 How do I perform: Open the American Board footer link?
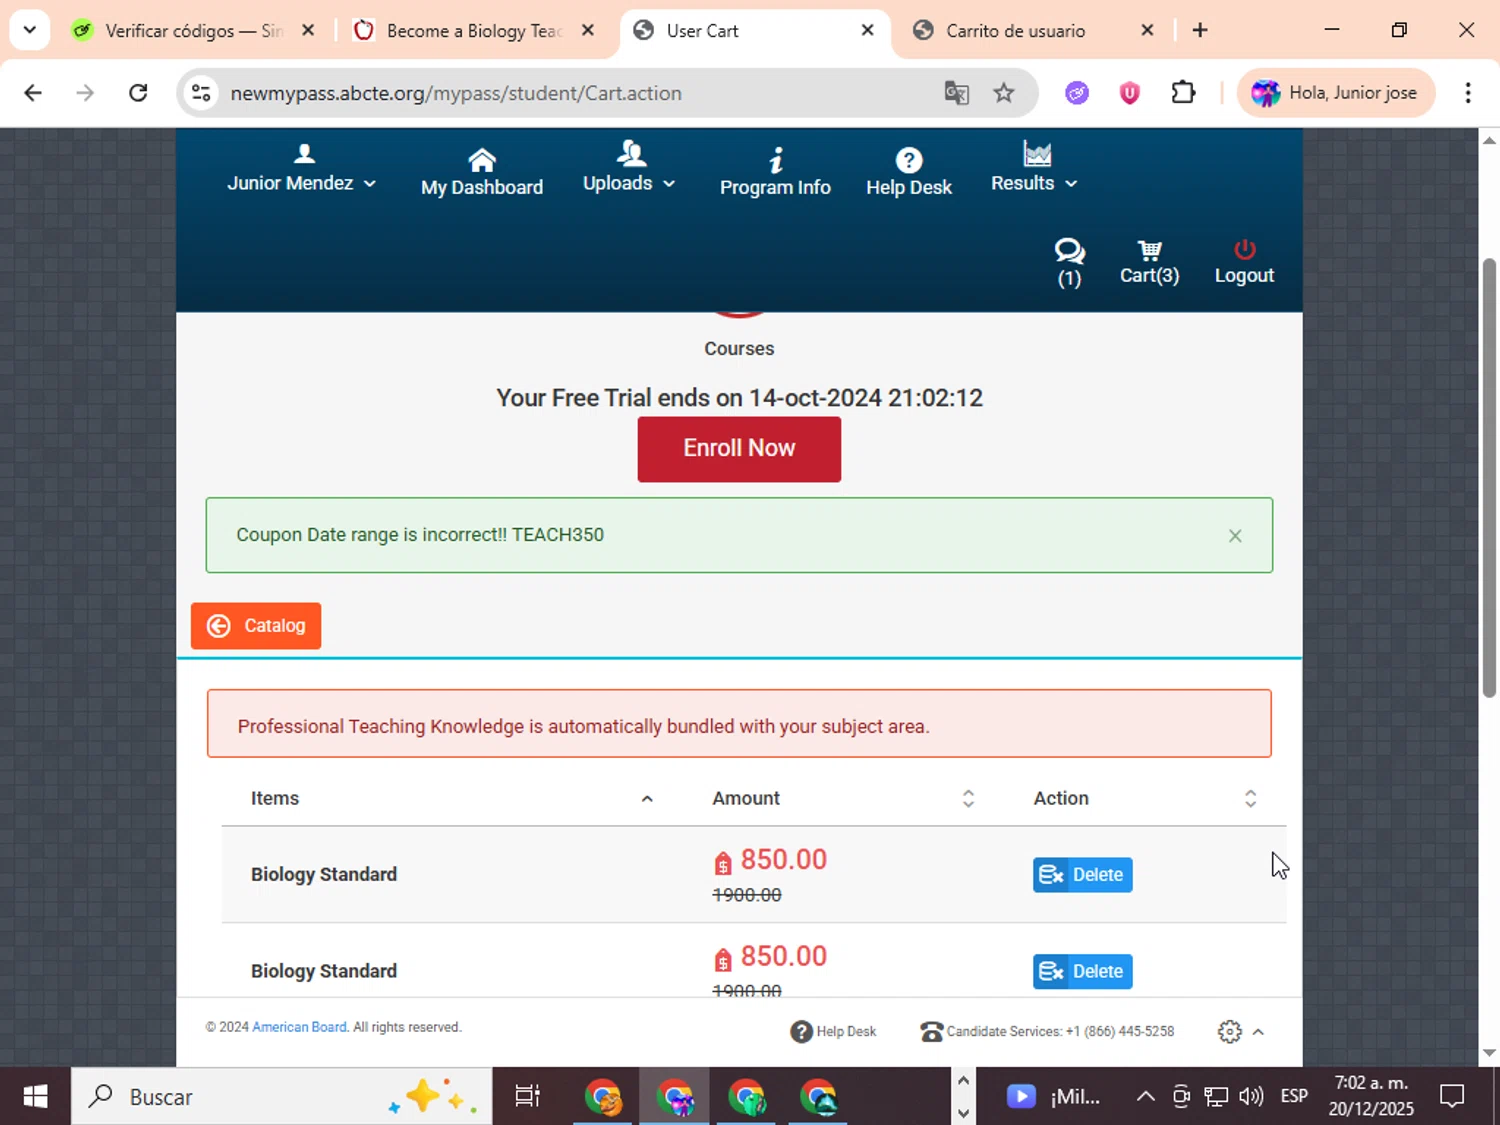click(x=299, y=1027)
